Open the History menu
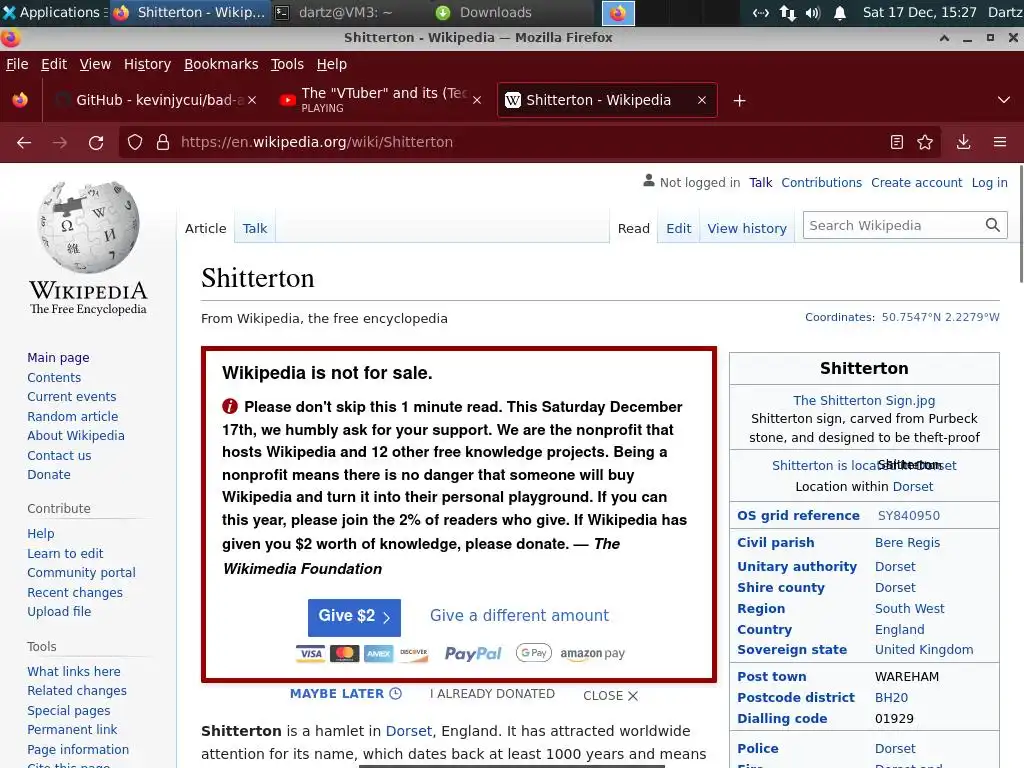Image resolution: width=1024 pixels, height=768 pixels. coord(148,64)
